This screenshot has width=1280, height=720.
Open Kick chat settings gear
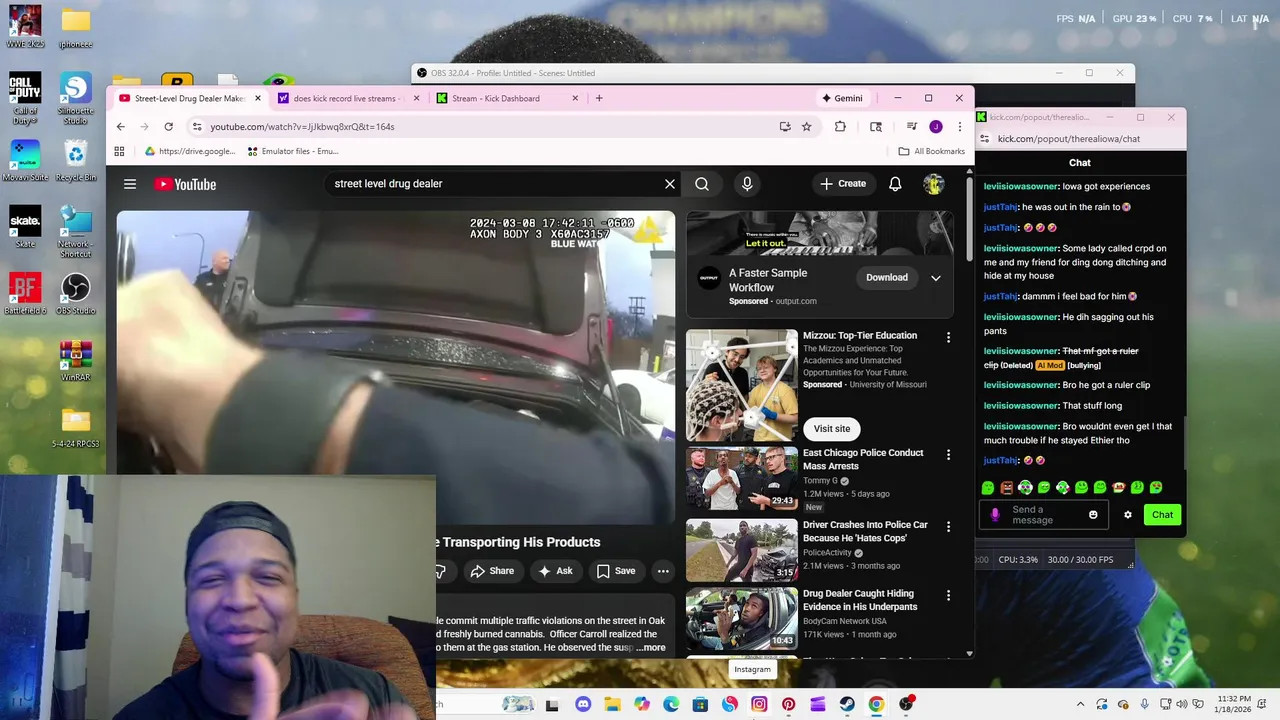(x=1128, y=515)
